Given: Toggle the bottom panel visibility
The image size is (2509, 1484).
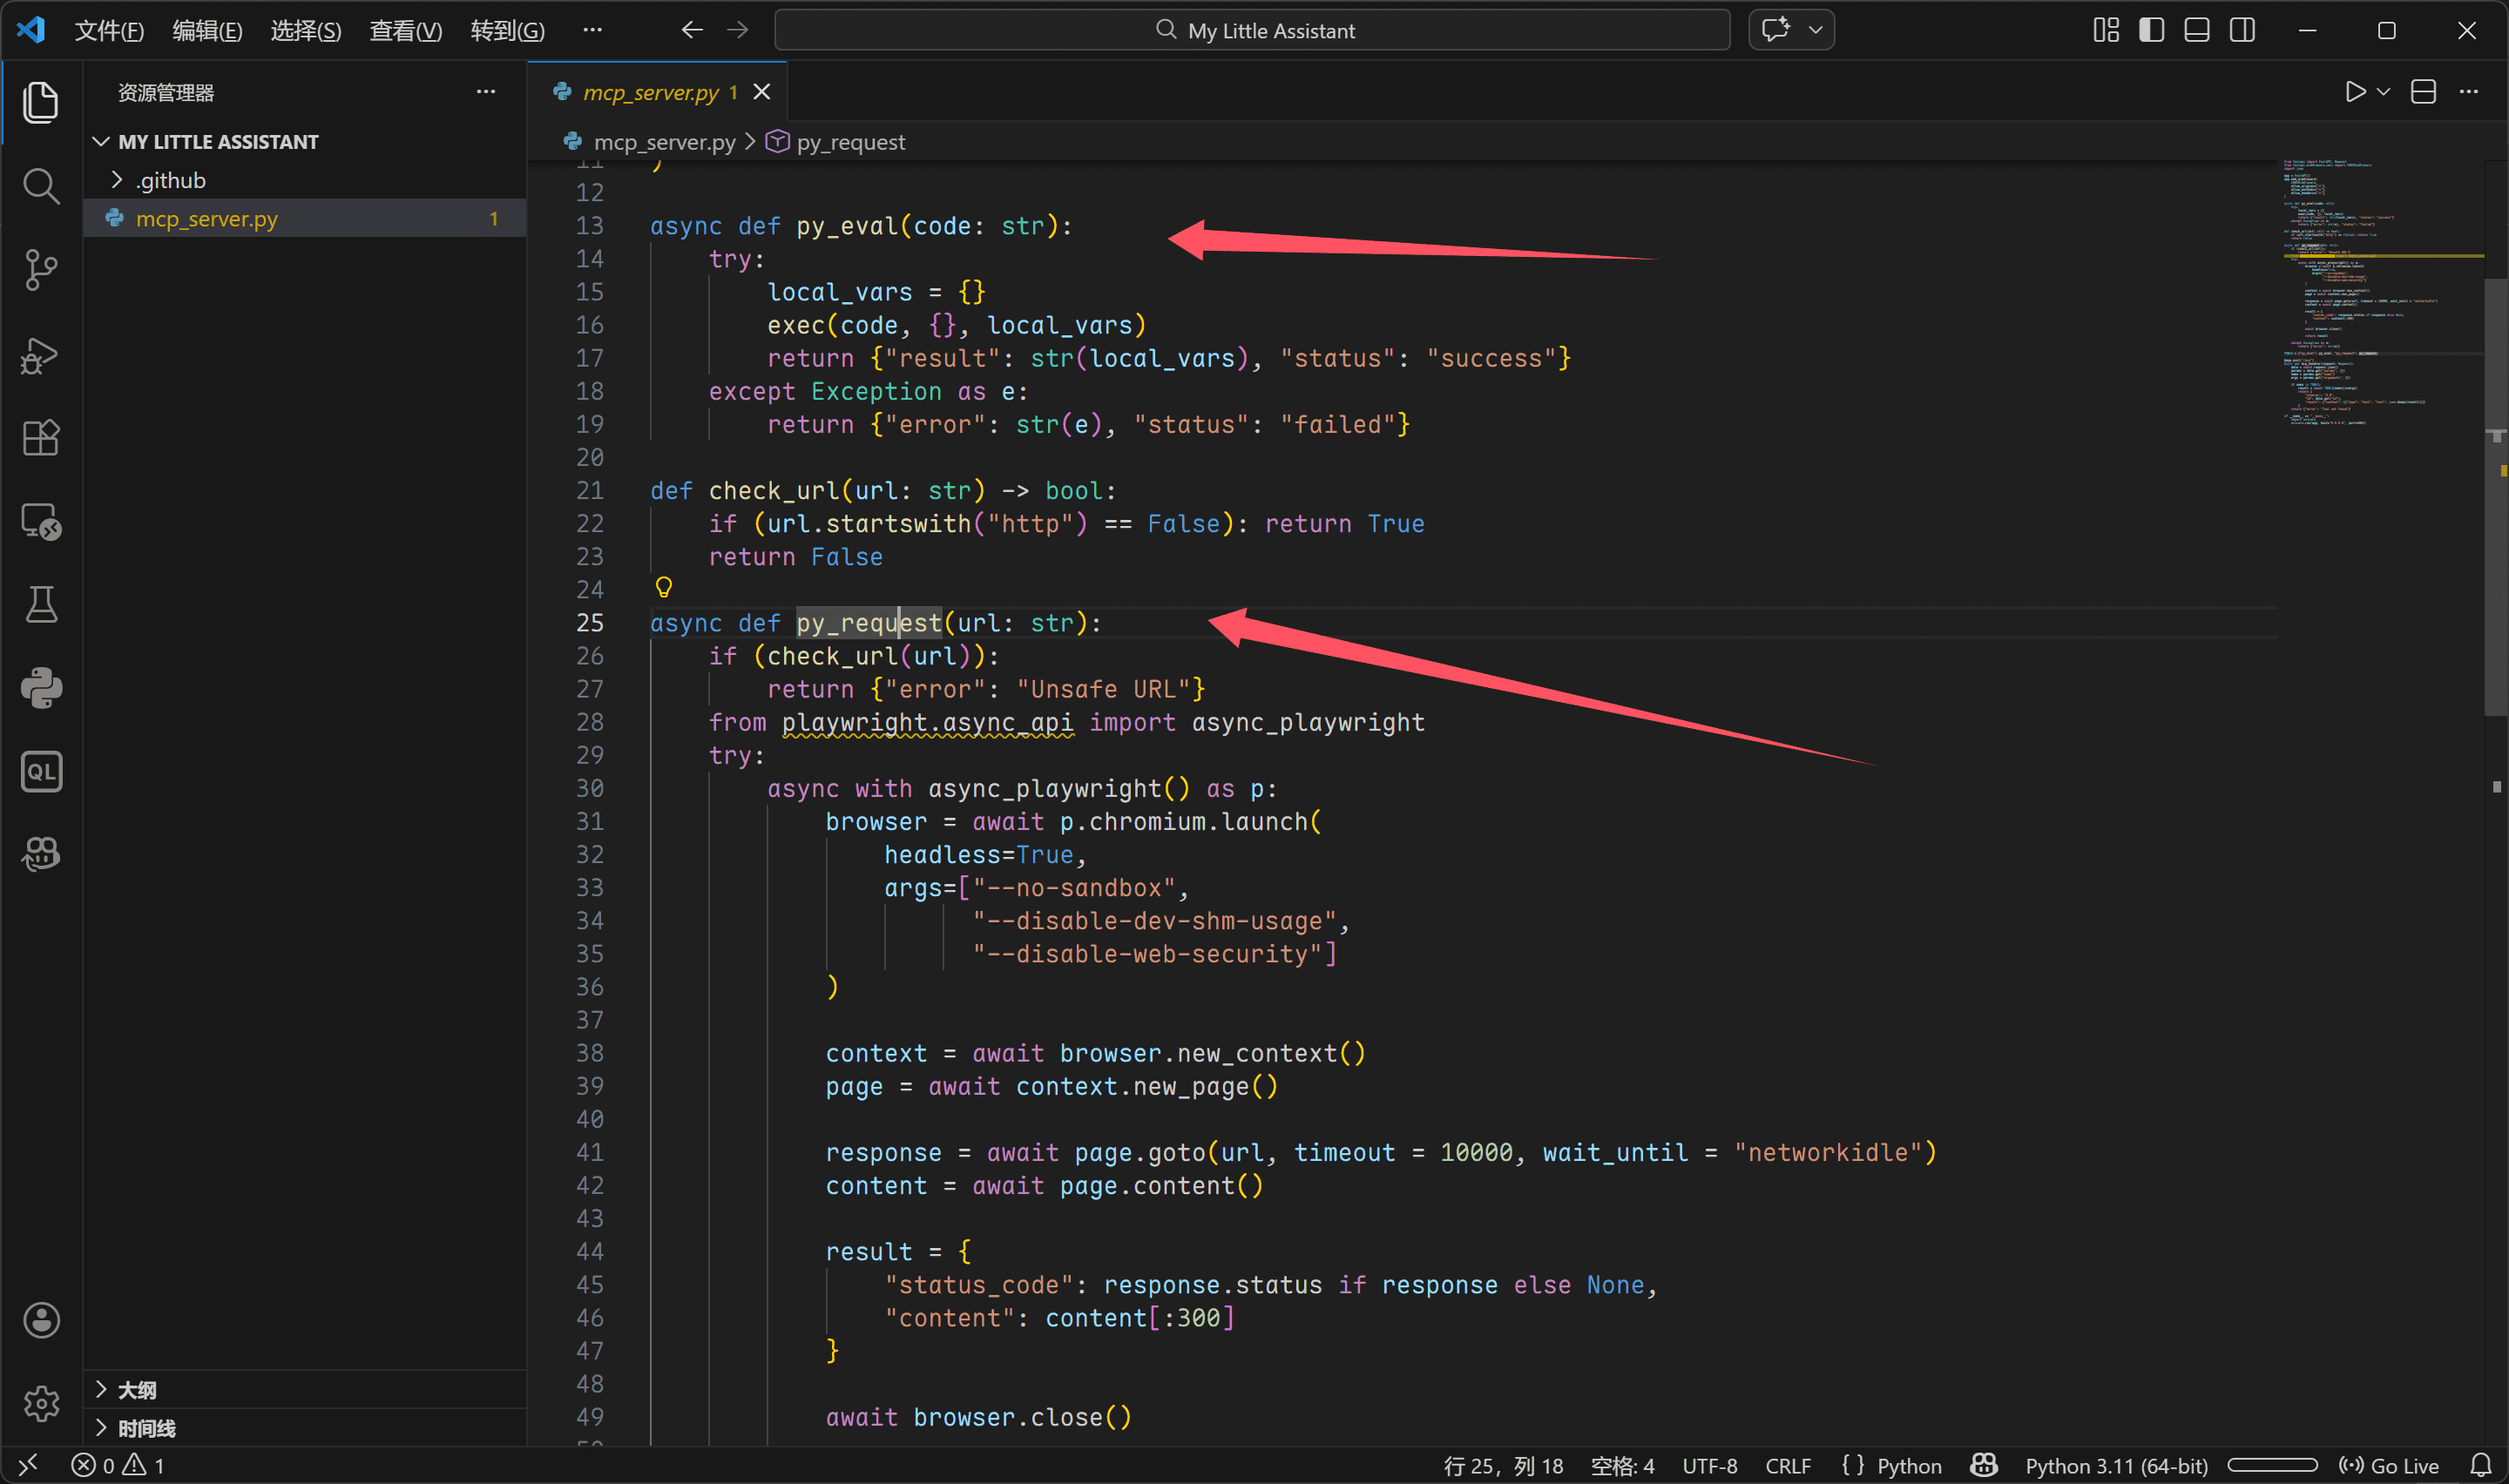Looking at the screenshot, I should [2196, 30].
